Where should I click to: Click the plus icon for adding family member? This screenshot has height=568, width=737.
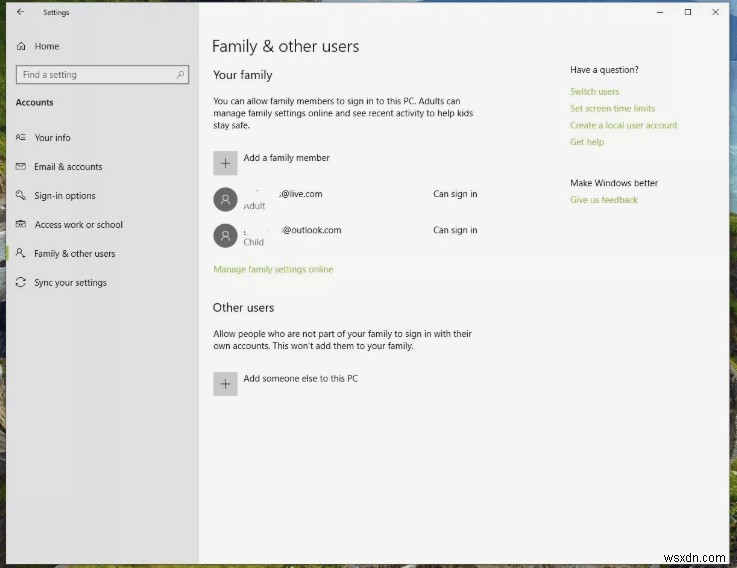tap(225, 163)
